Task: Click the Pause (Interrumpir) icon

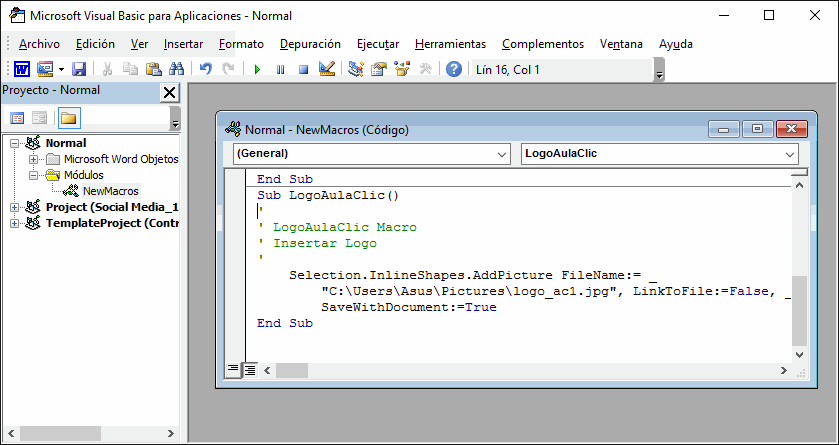Action: click(x=280, y=70)
